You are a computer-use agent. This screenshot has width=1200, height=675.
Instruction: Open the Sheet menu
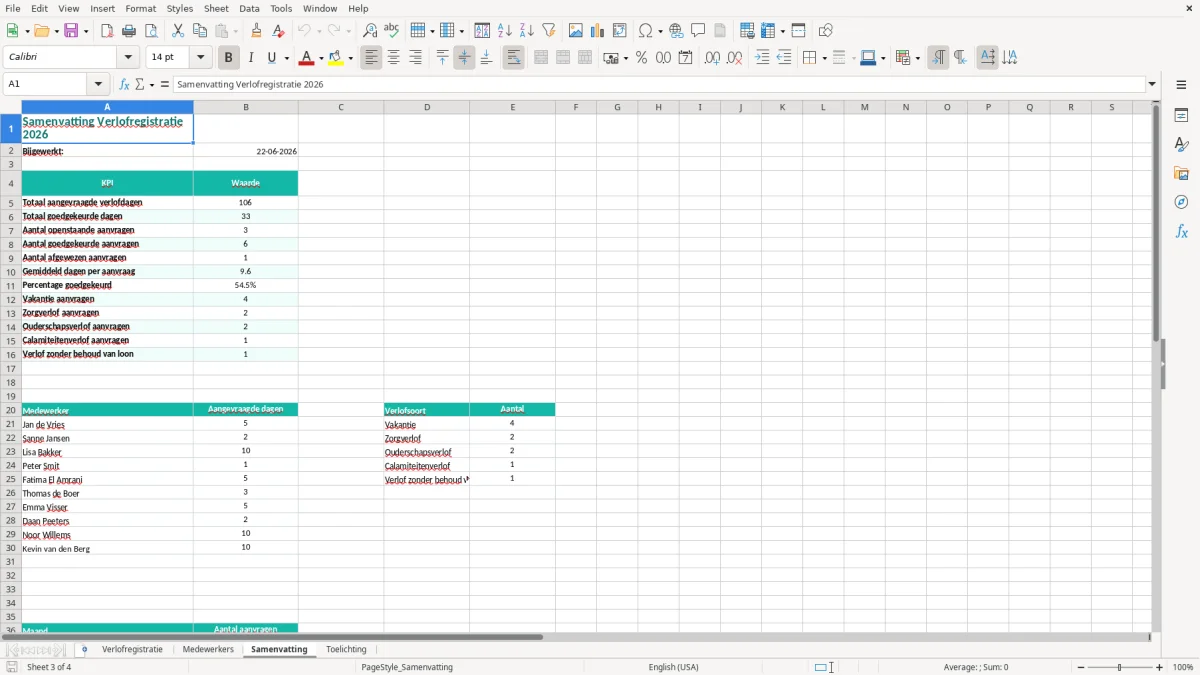216,8
